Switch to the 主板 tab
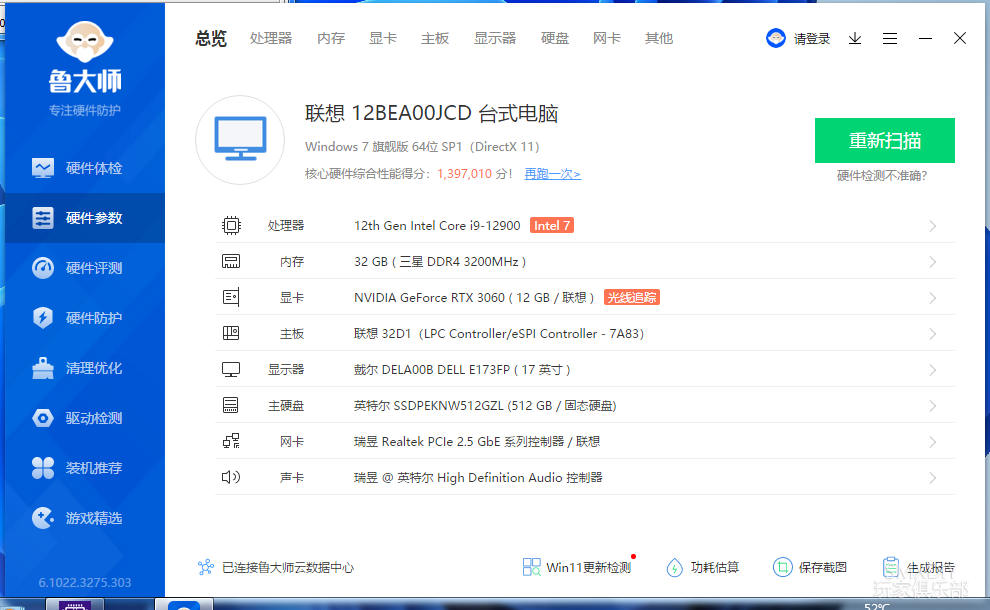This screenshot has width=990, height=610. pyautogui.click(x=435, y=39)
